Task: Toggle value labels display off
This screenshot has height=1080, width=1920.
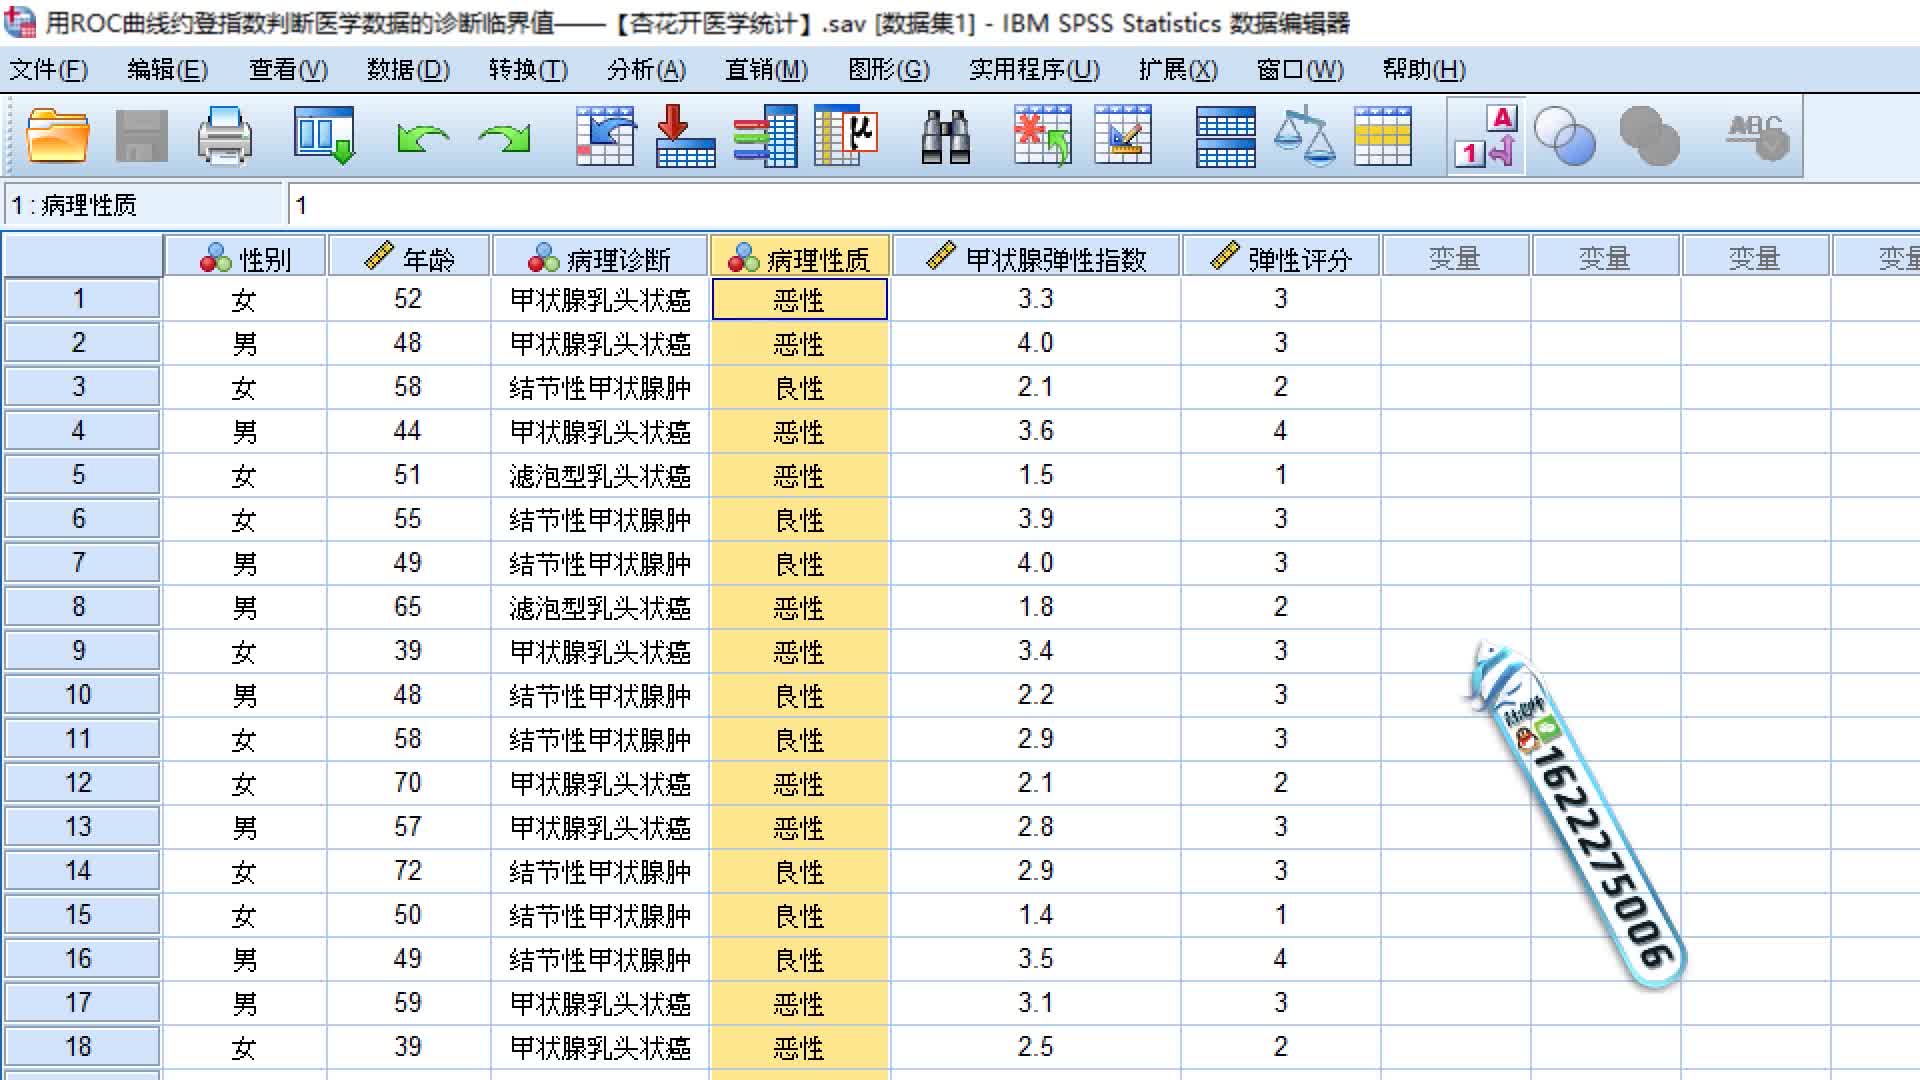Action: (x=1485, y=136)
